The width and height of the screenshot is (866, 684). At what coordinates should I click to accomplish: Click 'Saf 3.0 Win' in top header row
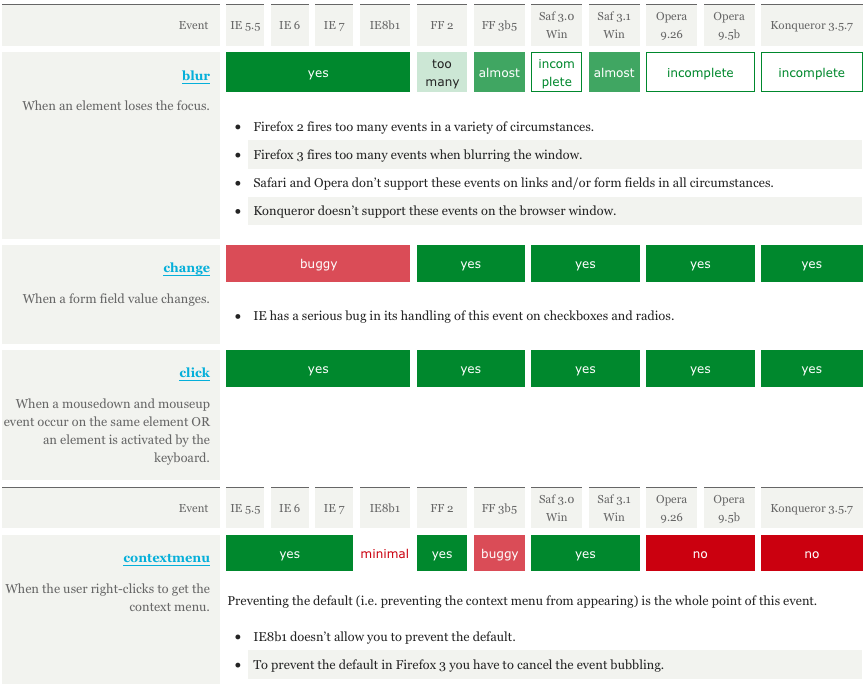tap(556, 25)
